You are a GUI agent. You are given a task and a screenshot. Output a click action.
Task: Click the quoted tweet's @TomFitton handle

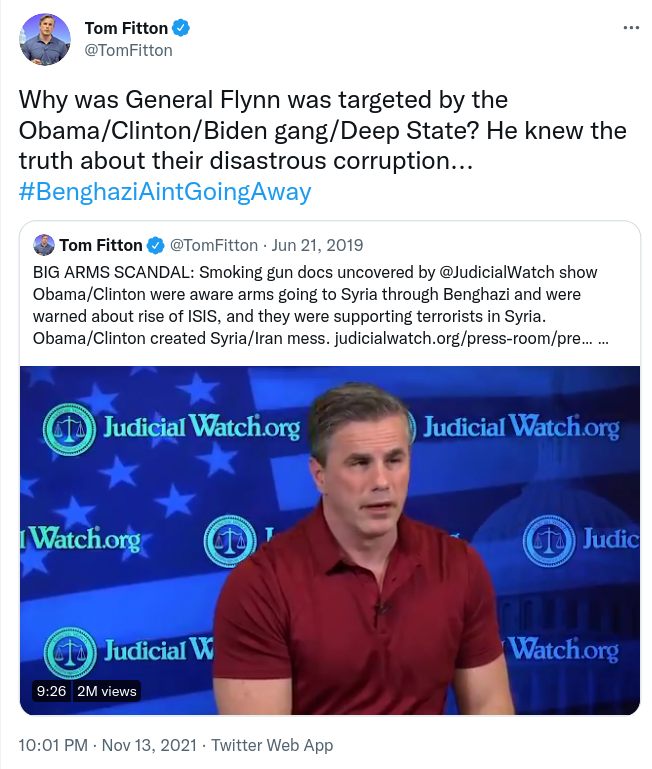point(216,245)
